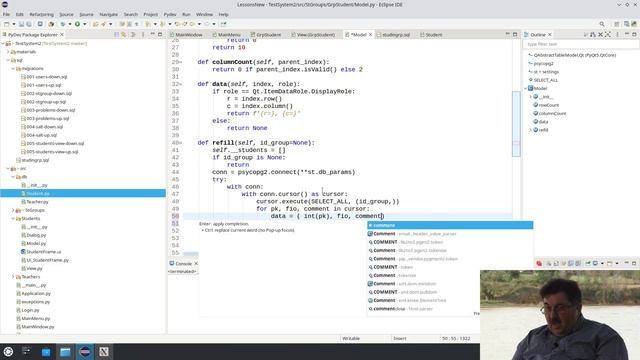Open Run button dropdown arrow
The image size is (640, 360).
coord(84,24)
